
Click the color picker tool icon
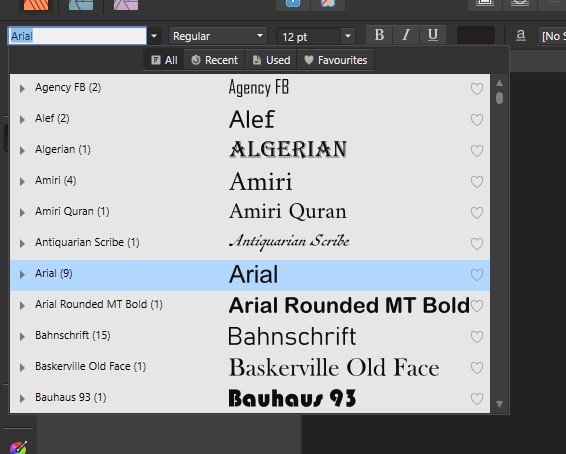(18, 448)
